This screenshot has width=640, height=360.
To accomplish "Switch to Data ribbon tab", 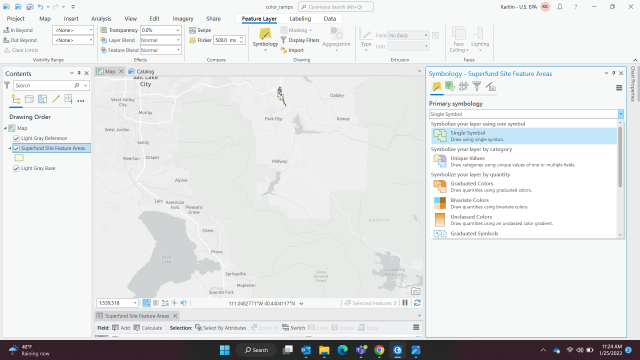I will pos(330,19).
